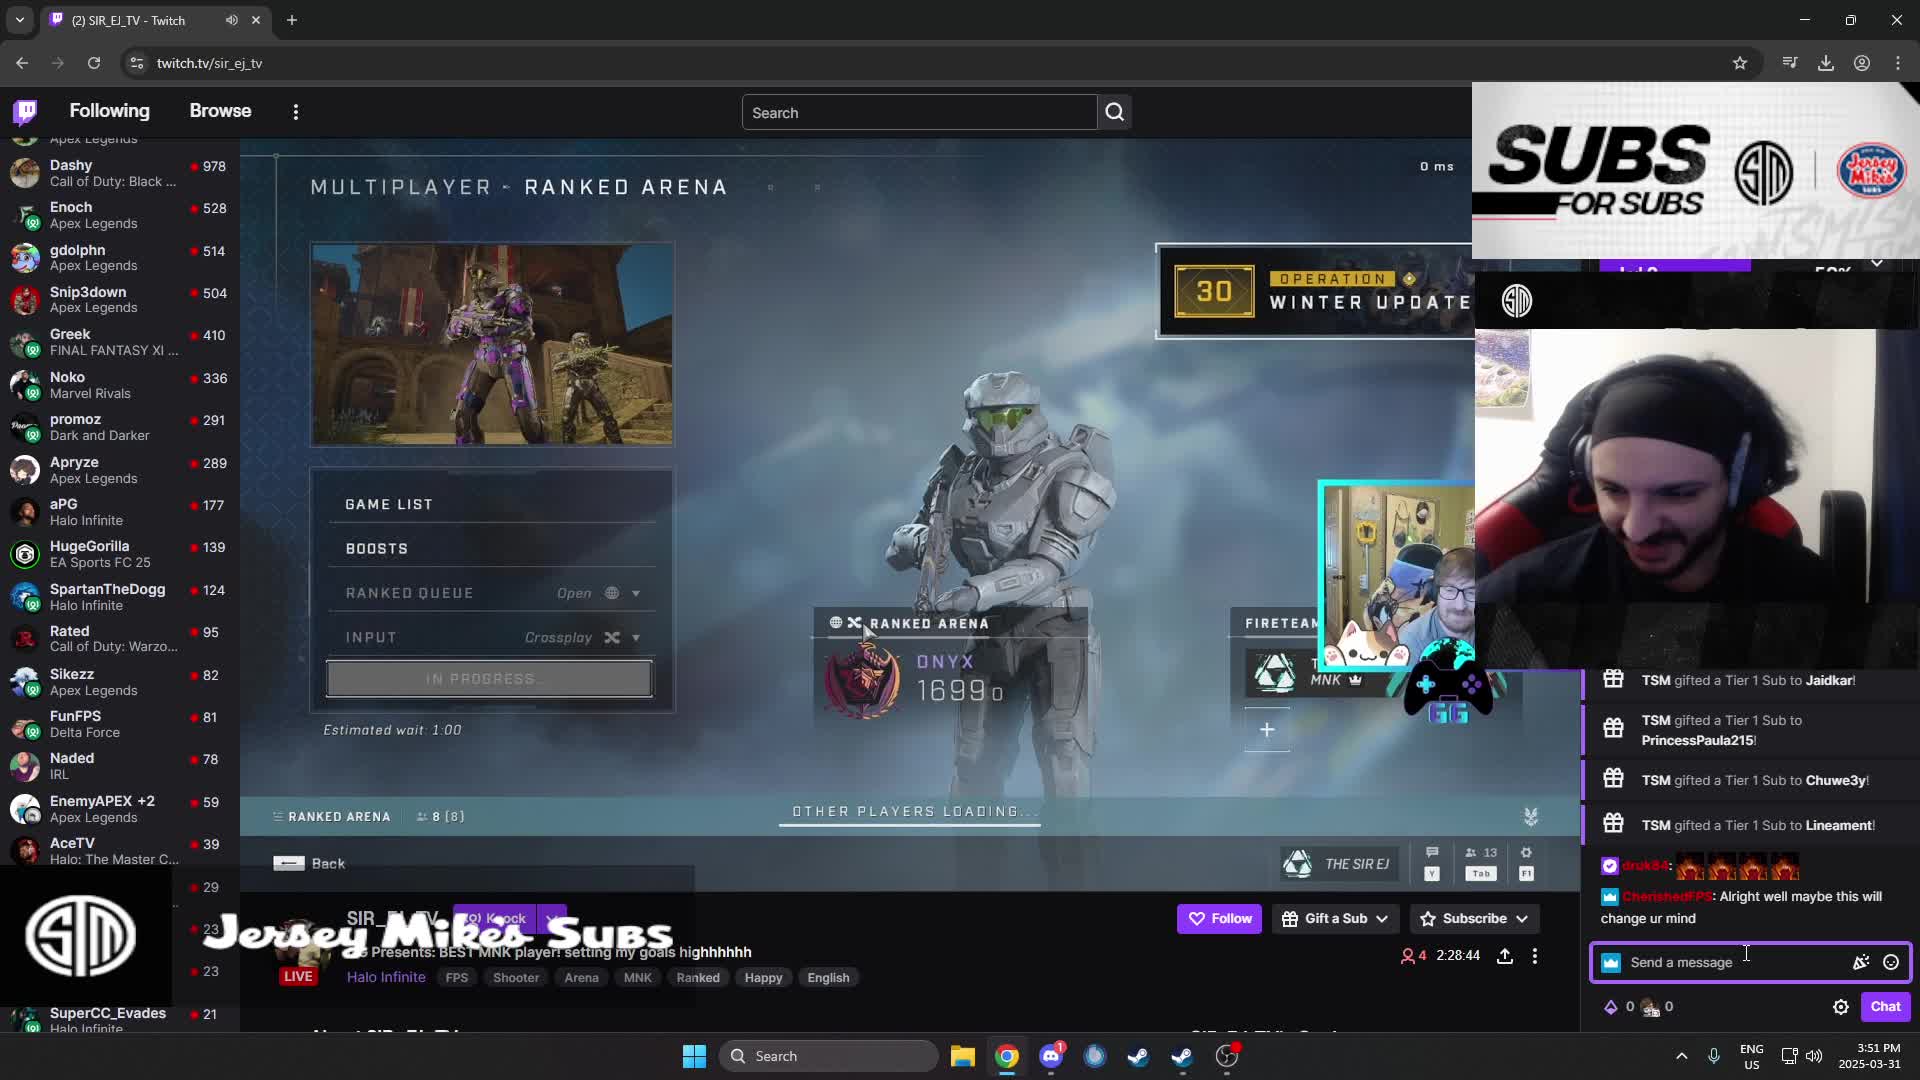This screenshot has width=1920, height=1080.
Task: Open gdolphn's channel in sidebar
Action: (119, 258)
